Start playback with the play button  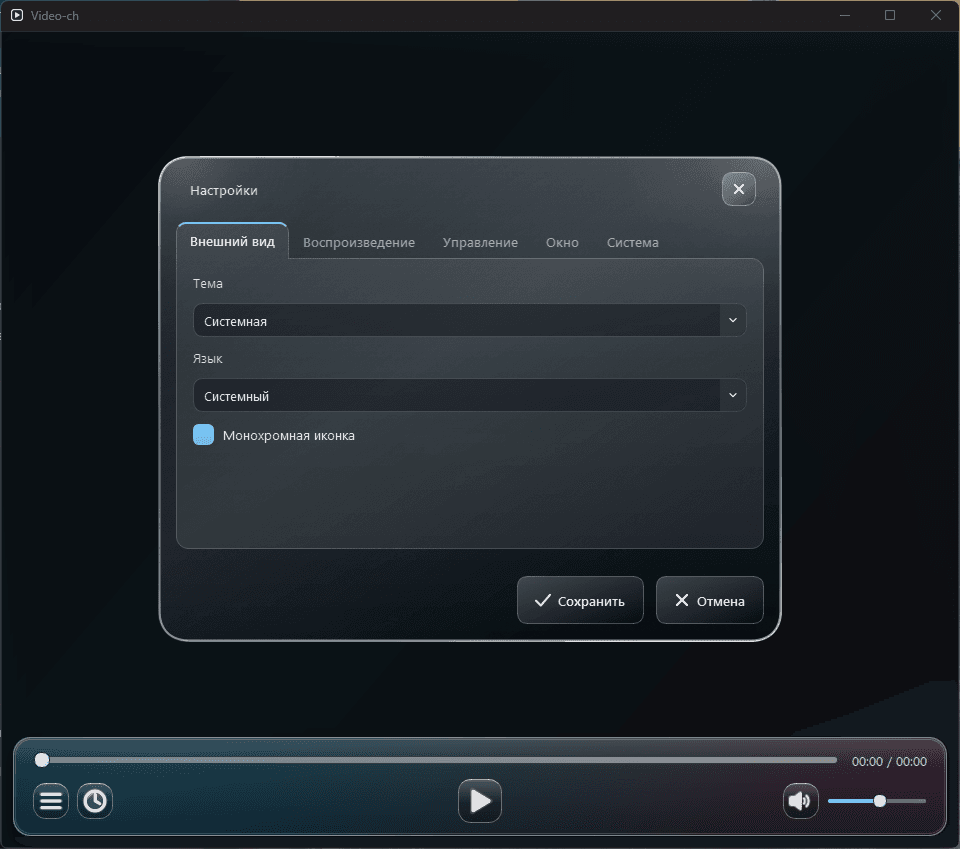coord(480,801)
